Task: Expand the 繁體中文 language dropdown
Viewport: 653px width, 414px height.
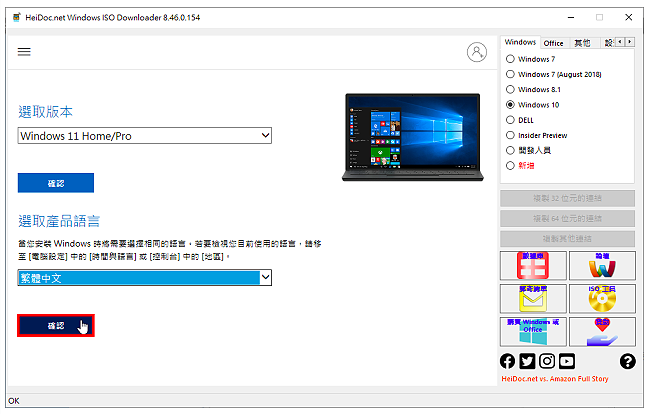Action: pyautogui.click(x=145, y=278)
